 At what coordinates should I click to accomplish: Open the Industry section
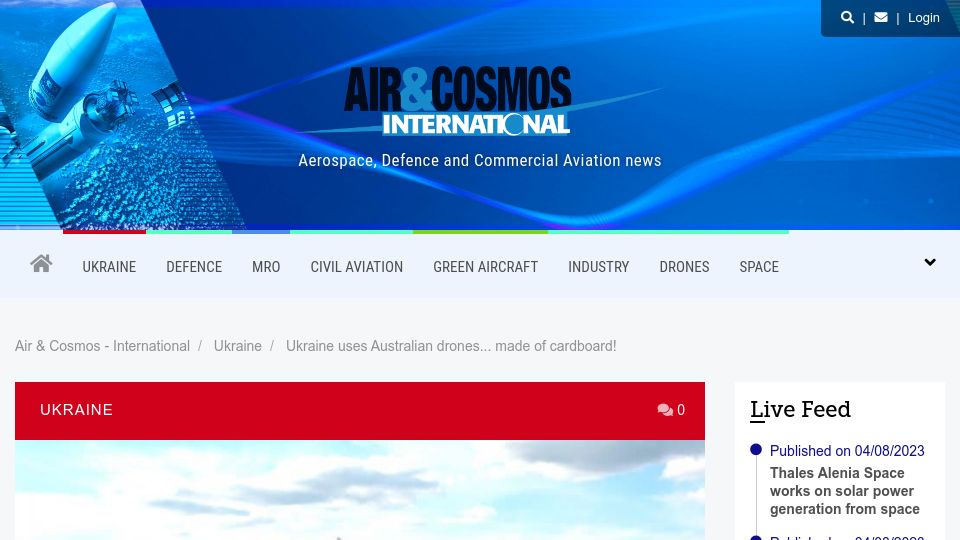click(598, 267)
